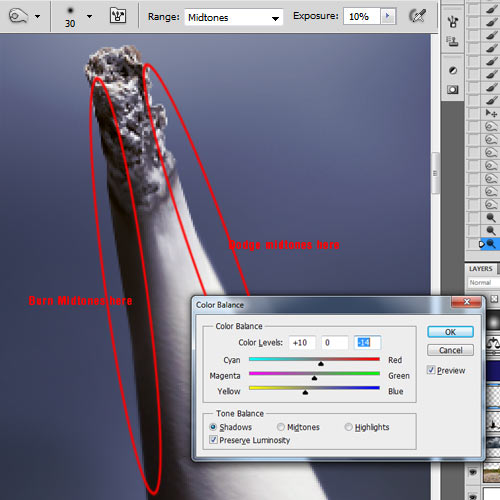The image size is (500, 500).
Task: Open the Normal blend mode dropdown
Action: click(484, 283)
